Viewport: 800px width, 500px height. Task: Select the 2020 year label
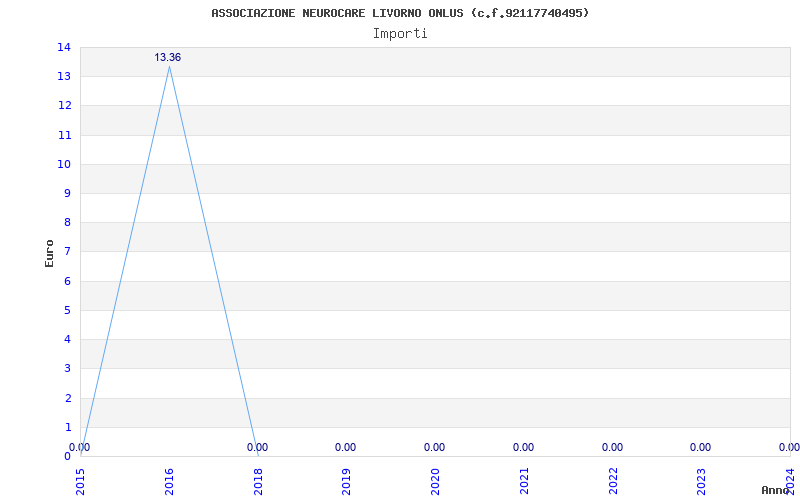click(436, 482)
